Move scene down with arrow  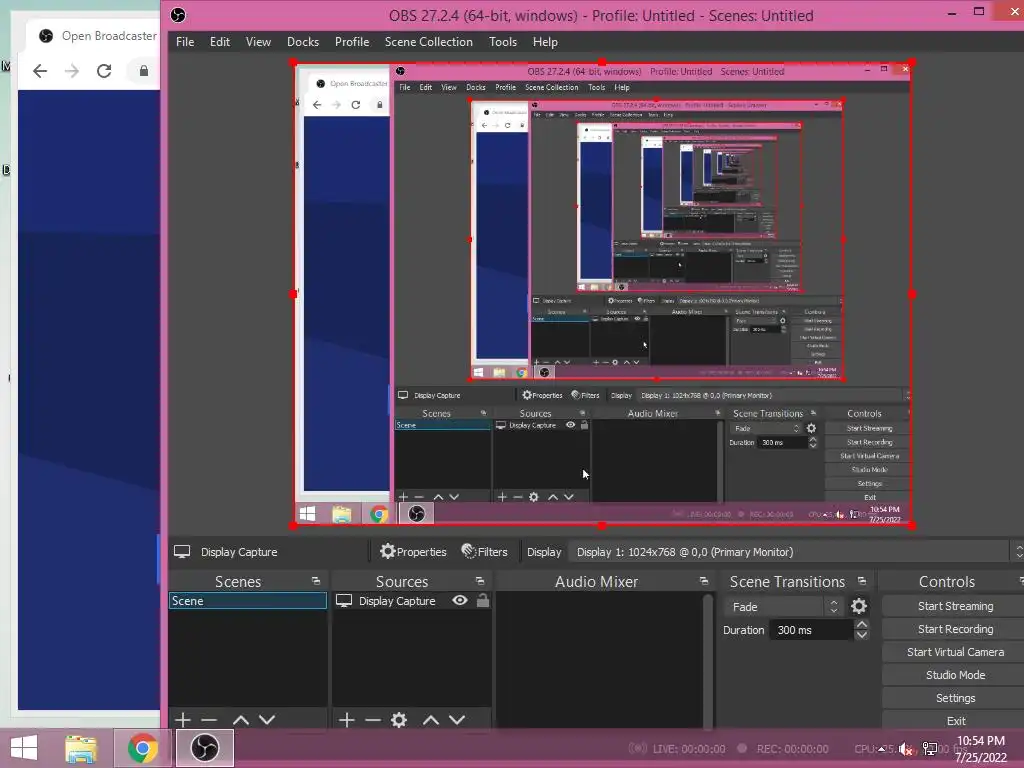pyautogui.click(x=267, y=720)
